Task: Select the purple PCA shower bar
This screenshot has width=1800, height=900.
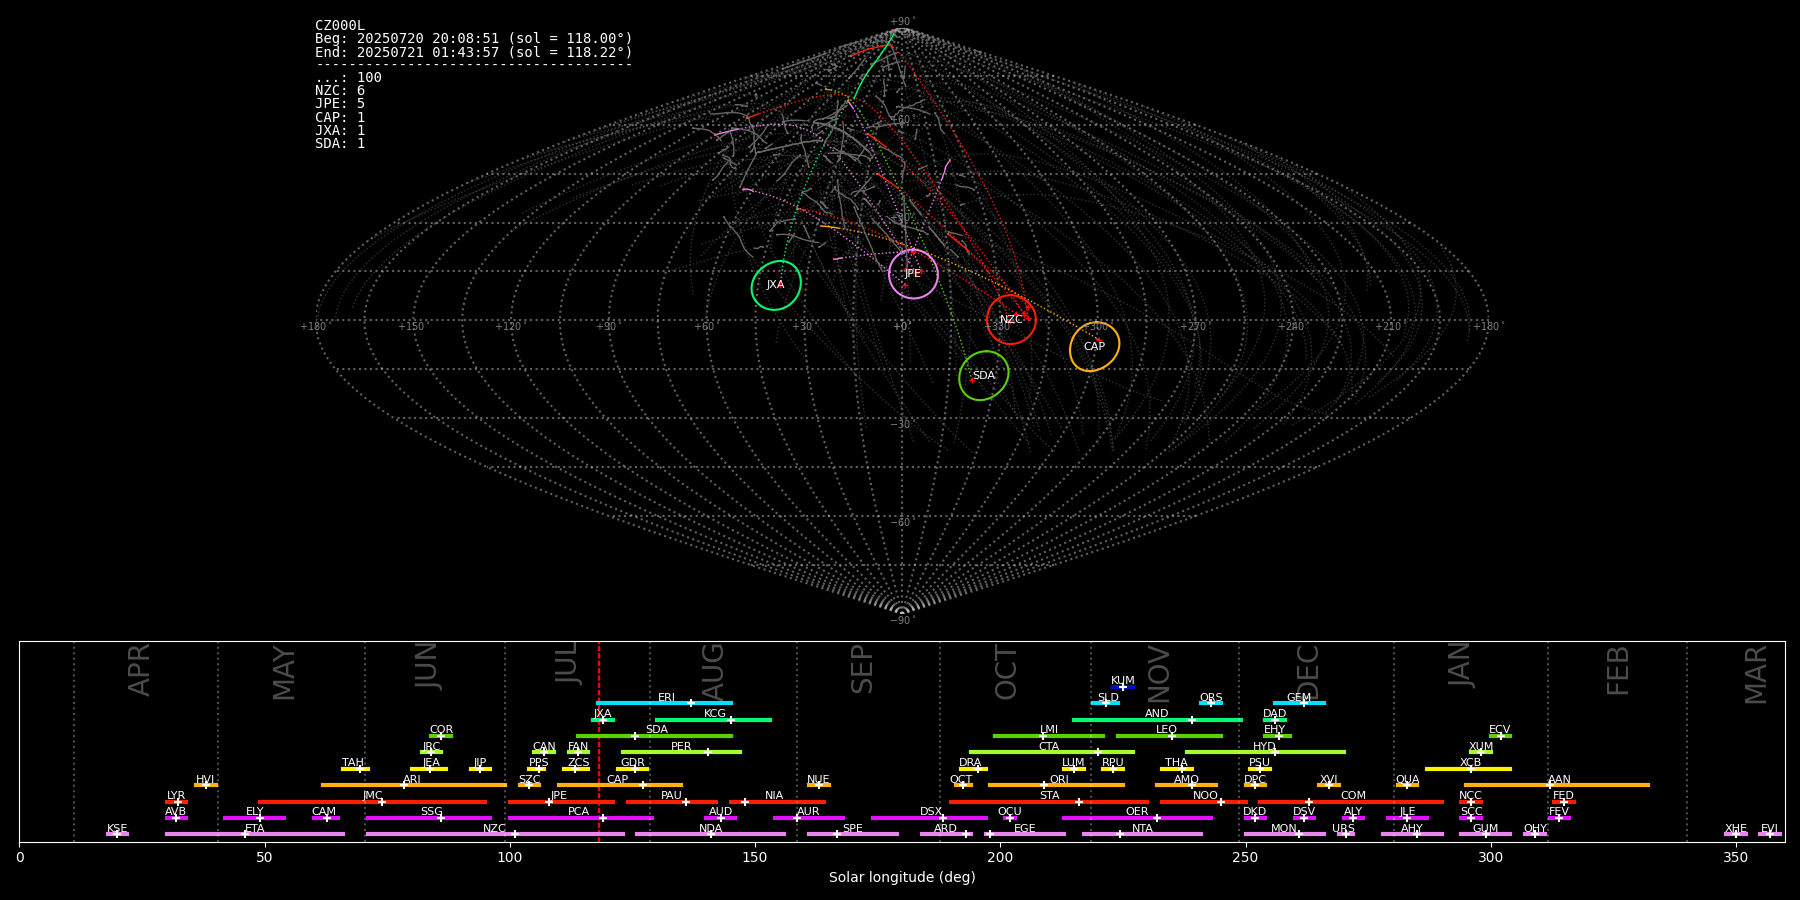Action: coord(580,818)
